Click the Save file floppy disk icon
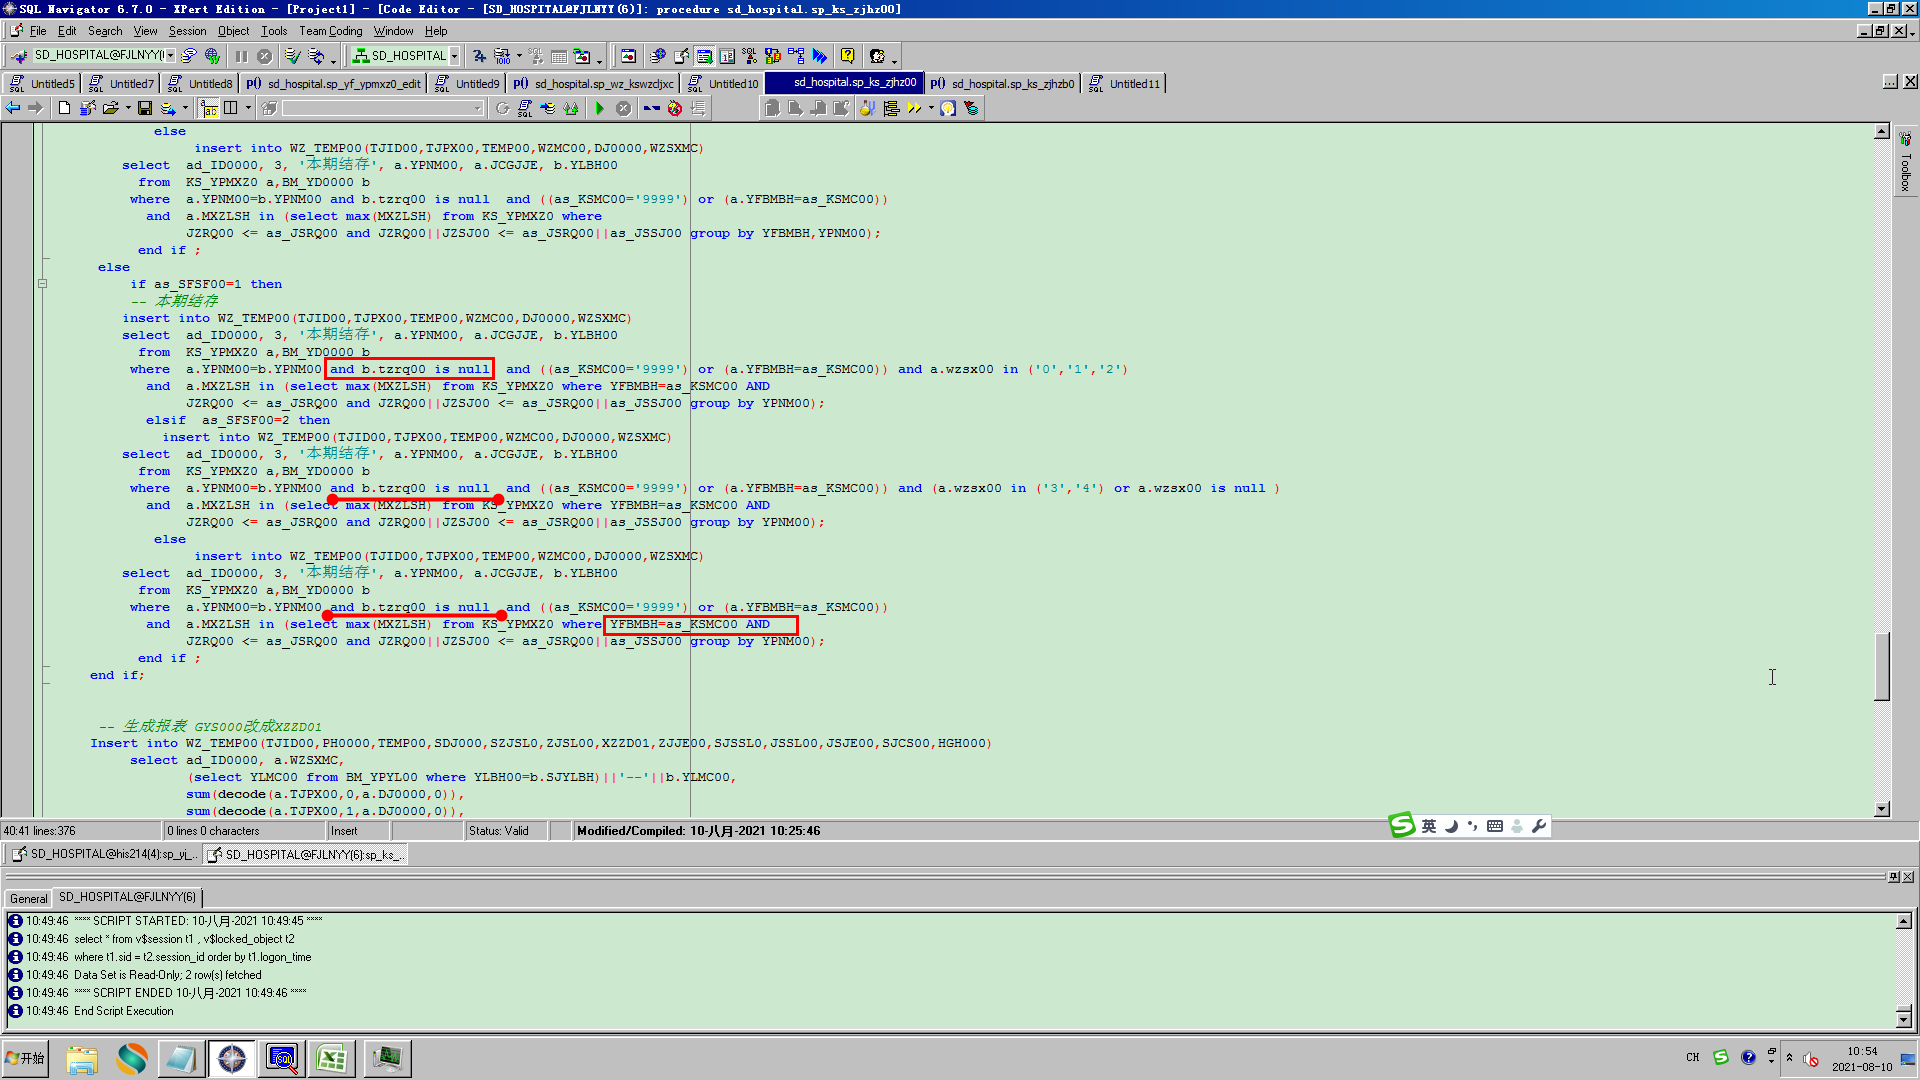1920x1080 pixels. click(x=145, y=108)
